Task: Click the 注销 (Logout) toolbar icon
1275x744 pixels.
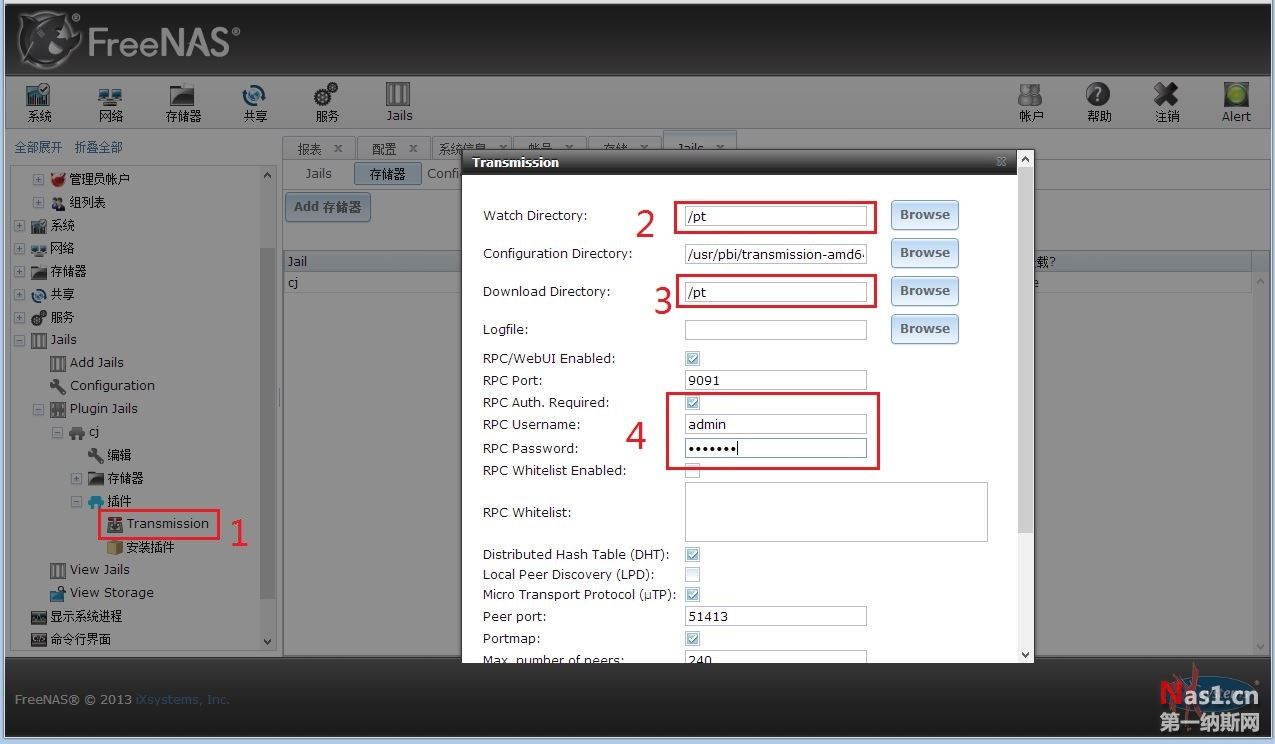Action: point(1167,102)
